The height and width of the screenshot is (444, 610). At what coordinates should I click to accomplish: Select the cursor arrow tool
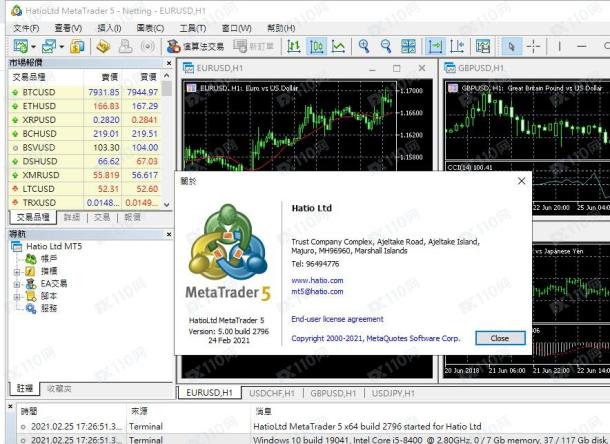click(x=512, y=46)
